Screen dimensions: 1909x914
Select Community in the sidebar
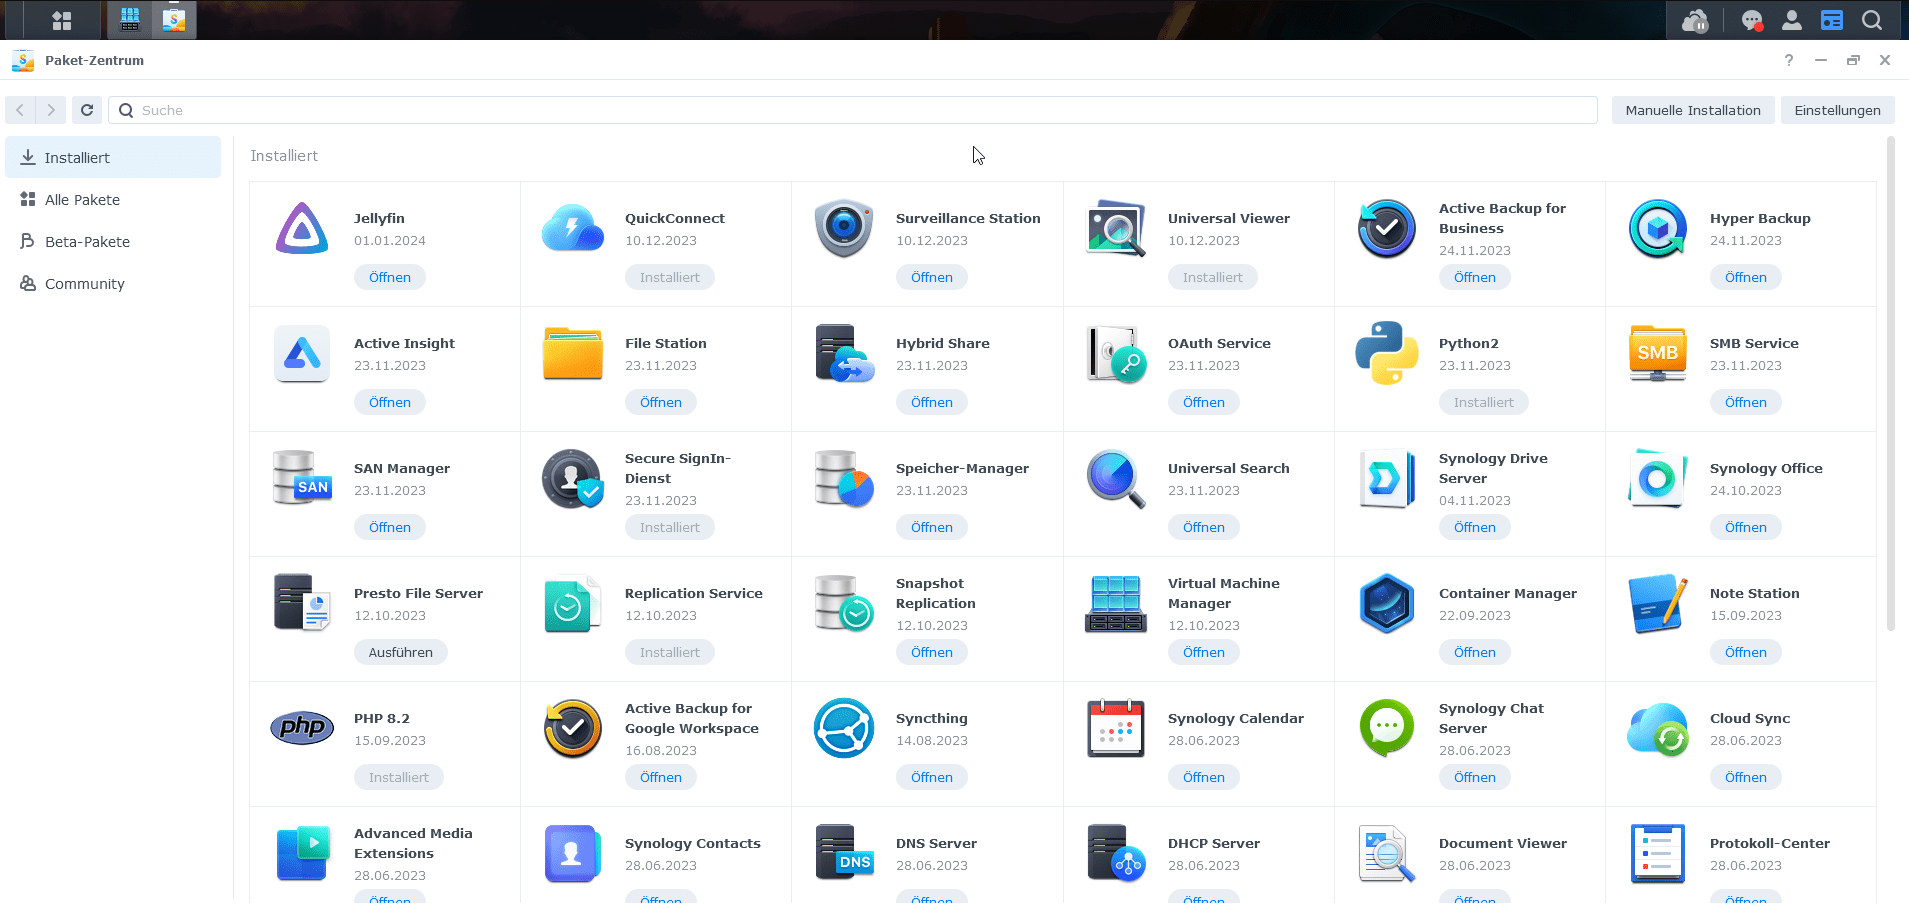[113, 283]
